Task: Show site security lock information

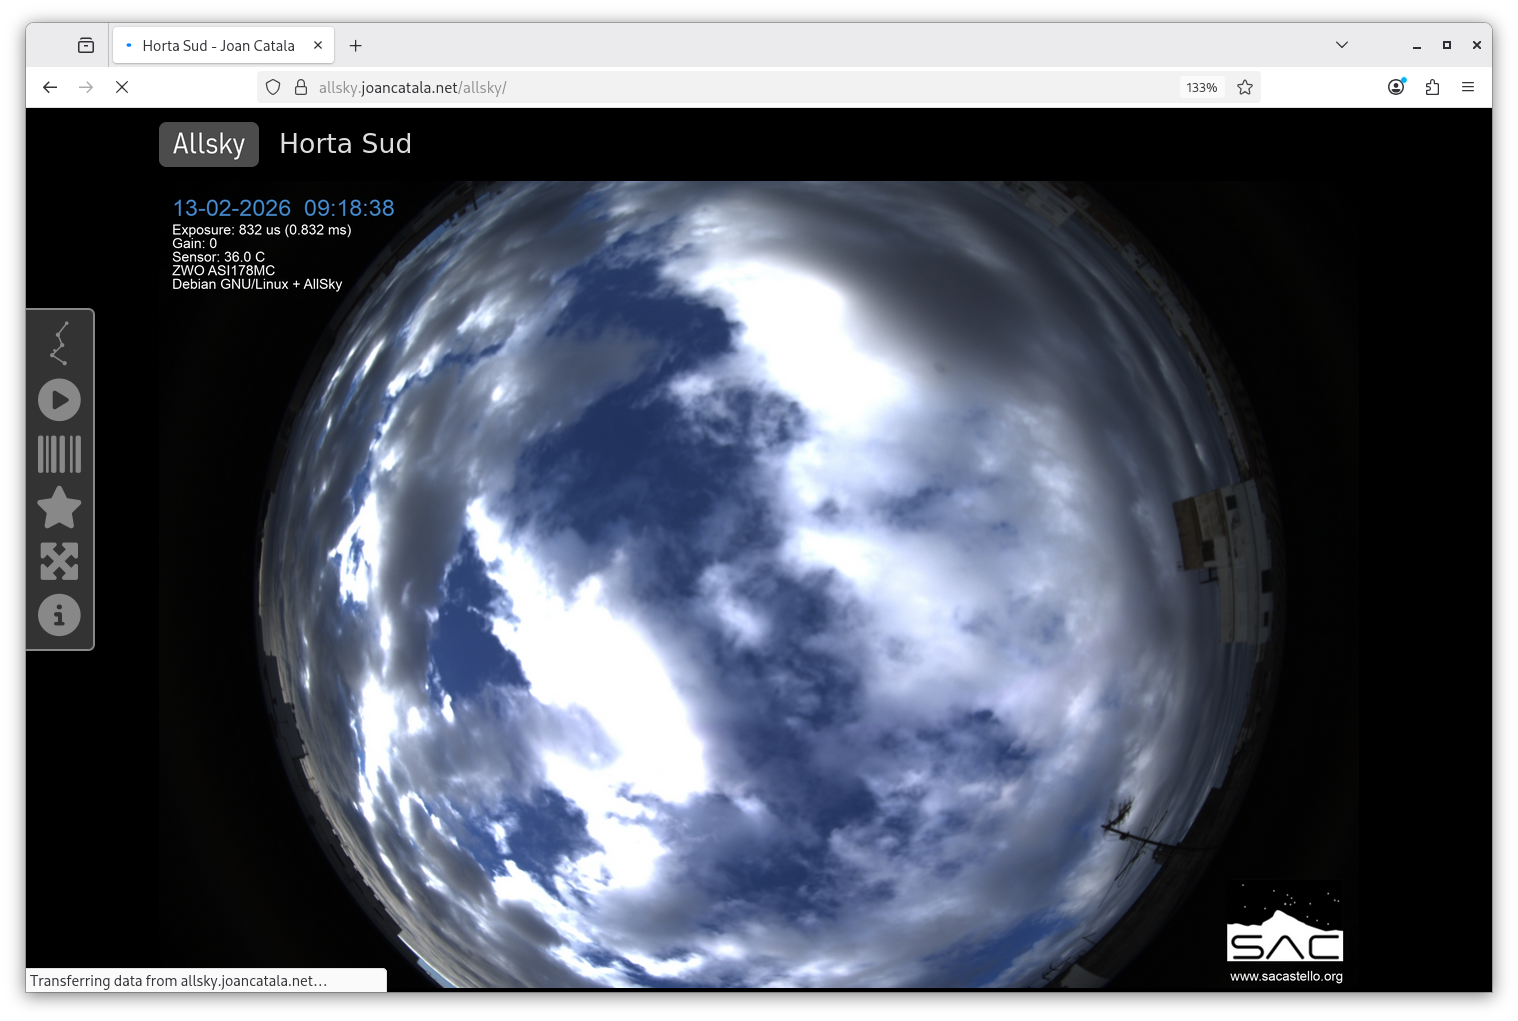Action: coord(301,88)
